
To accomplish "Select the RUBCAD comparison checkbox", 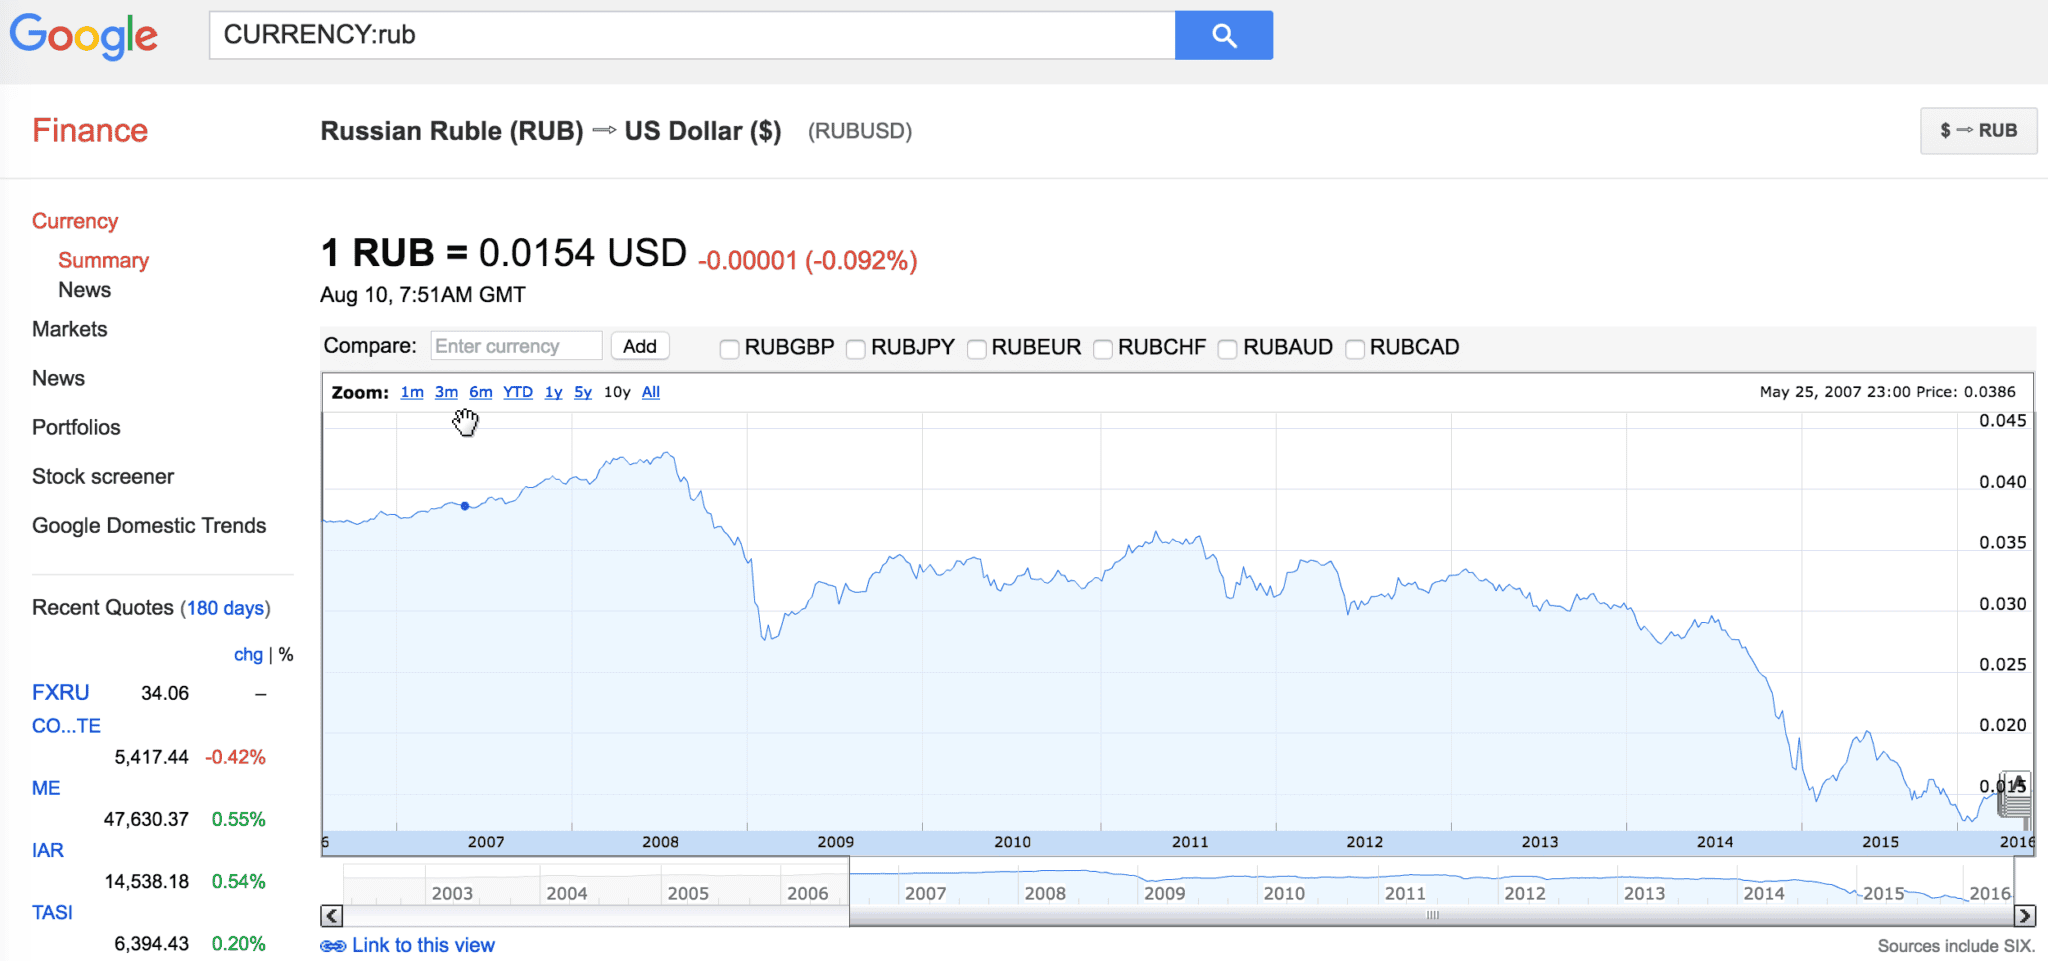I will [1354, 348].
